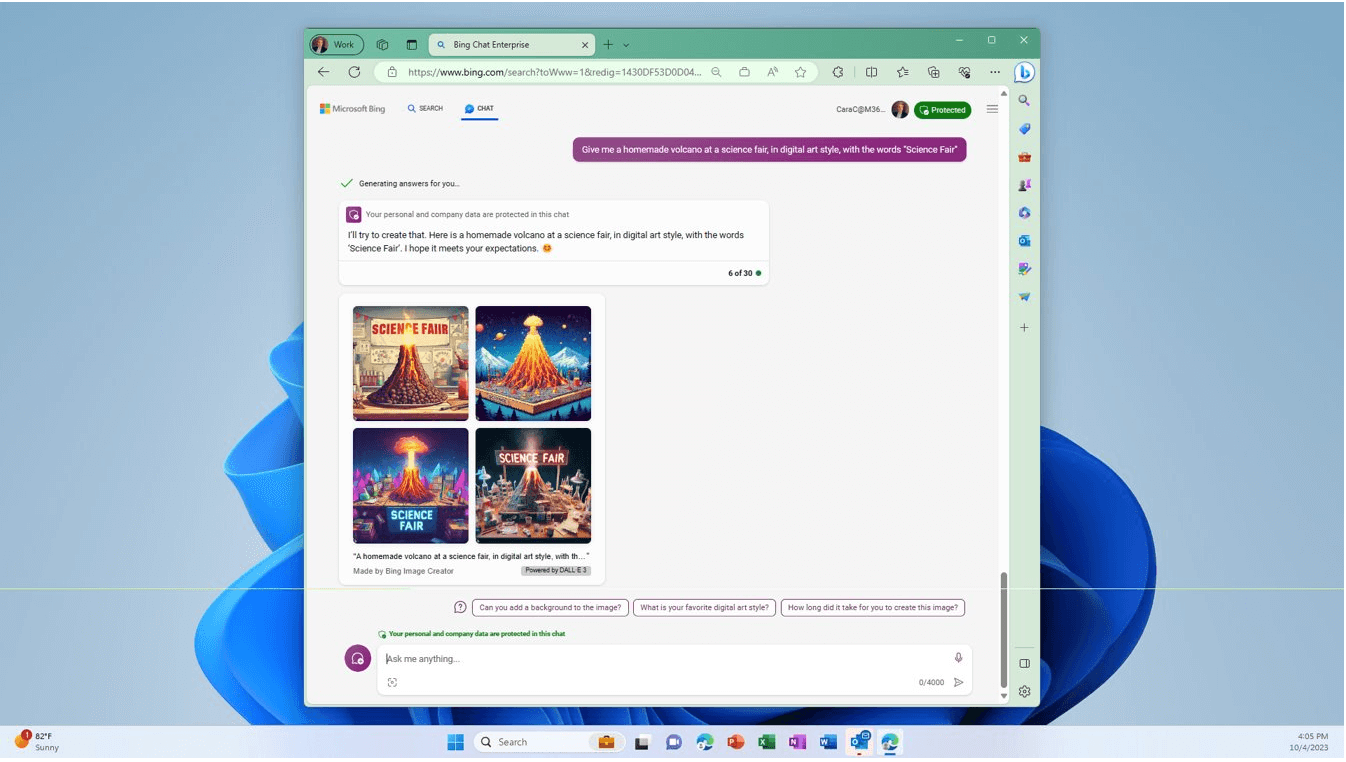Open a new tab with the plus button
This screenshot has width=1346, height=762.
pos(608,44)
